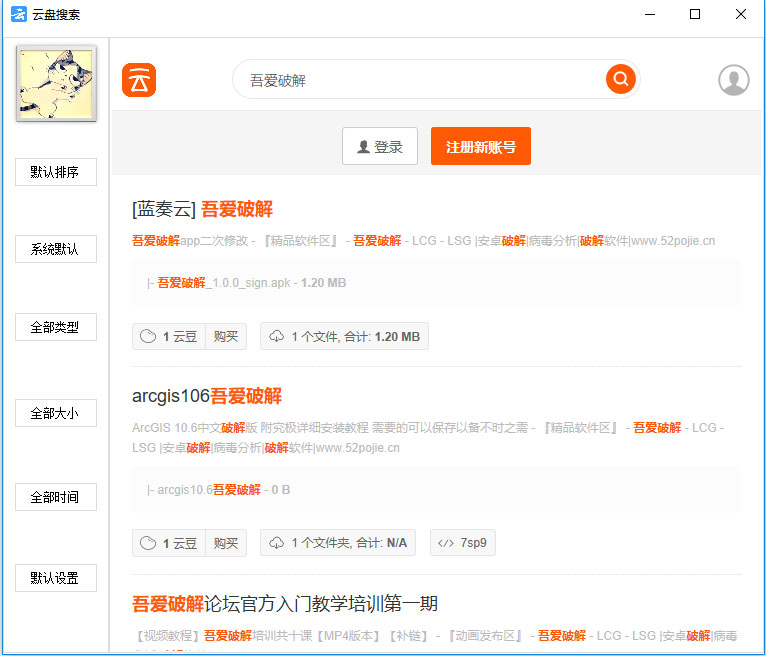The width and height of the screenshot is (766, 656).
Task: Select the 系统默认 option in sidebar
Action: tap(55, 249)
